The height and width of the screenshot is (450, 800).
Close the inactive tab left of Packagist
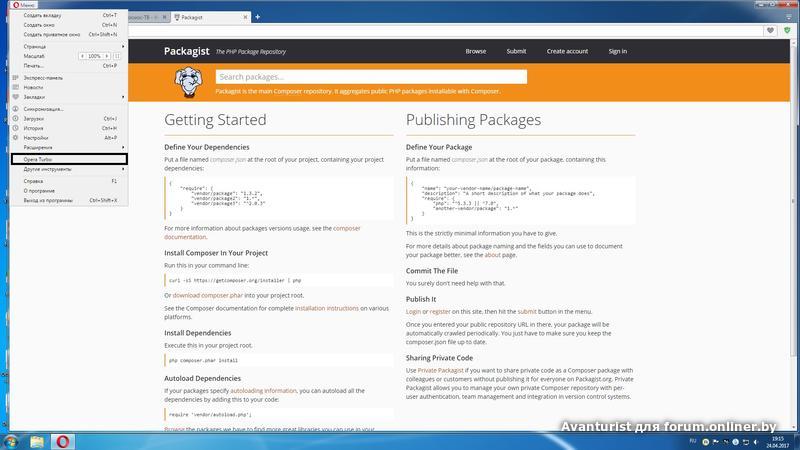click(x=164, y=17)
